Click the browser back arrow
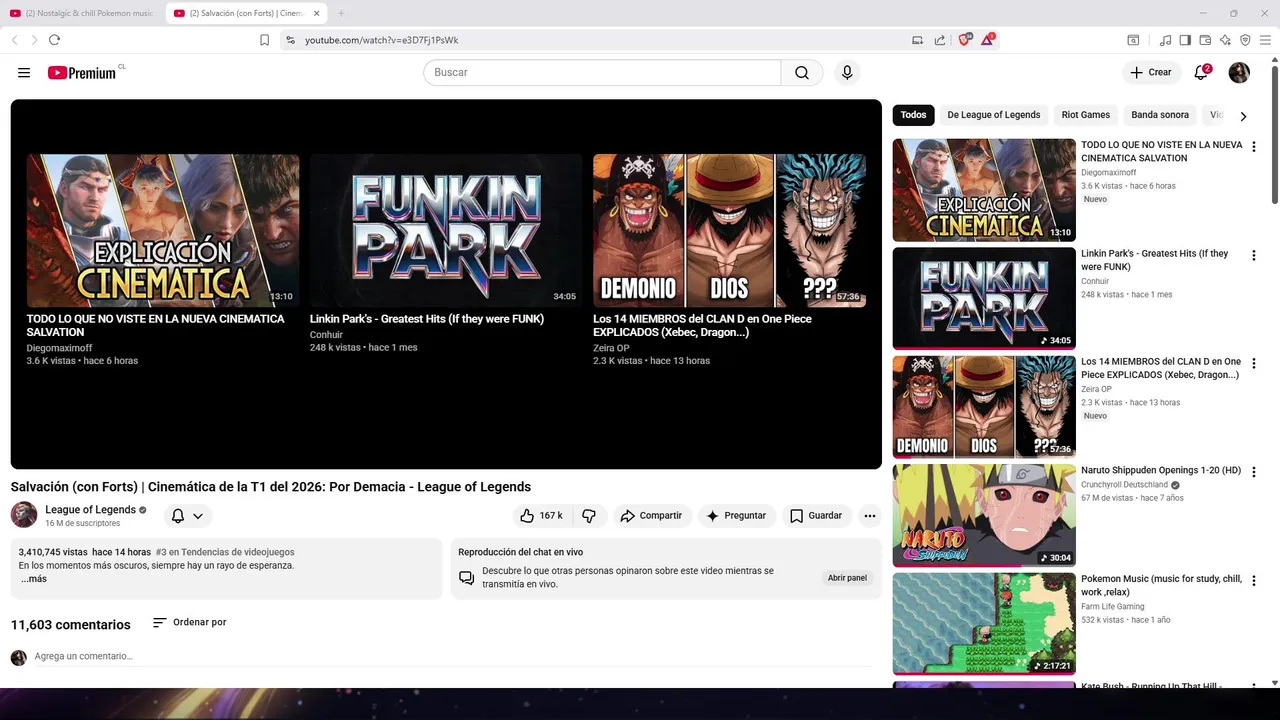 [x=14, y=40]
